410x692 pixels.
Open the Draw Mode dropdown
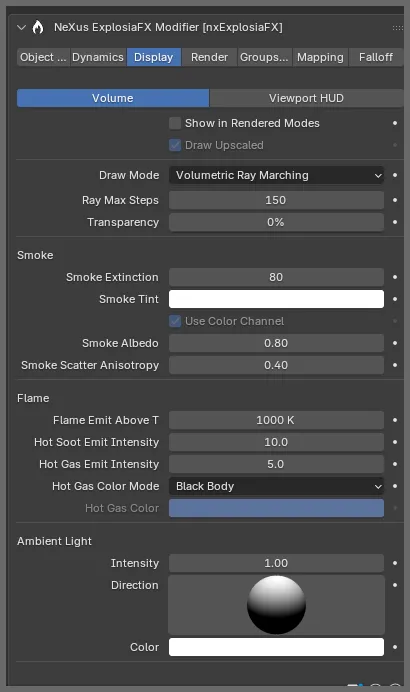point(276,175)
